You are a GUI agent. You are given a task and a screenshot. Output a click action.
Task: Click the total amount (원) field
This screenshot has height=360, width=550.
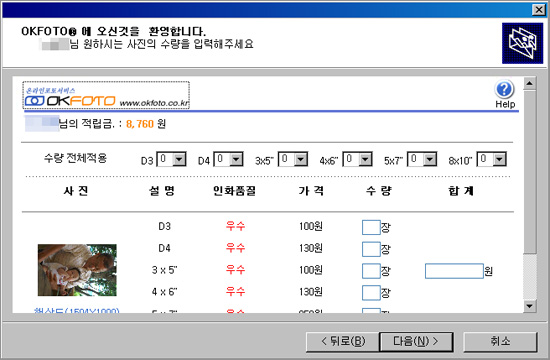click(x=454, y=271)
